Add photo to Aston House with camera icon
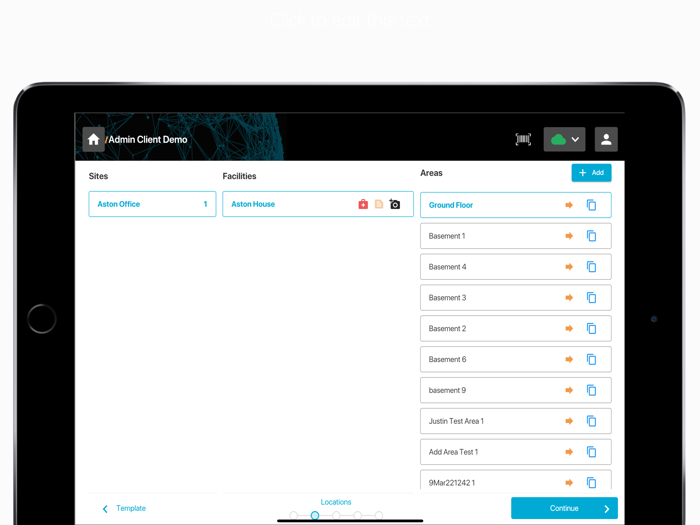This screenshot has height=525, width=700. (395, 204)
